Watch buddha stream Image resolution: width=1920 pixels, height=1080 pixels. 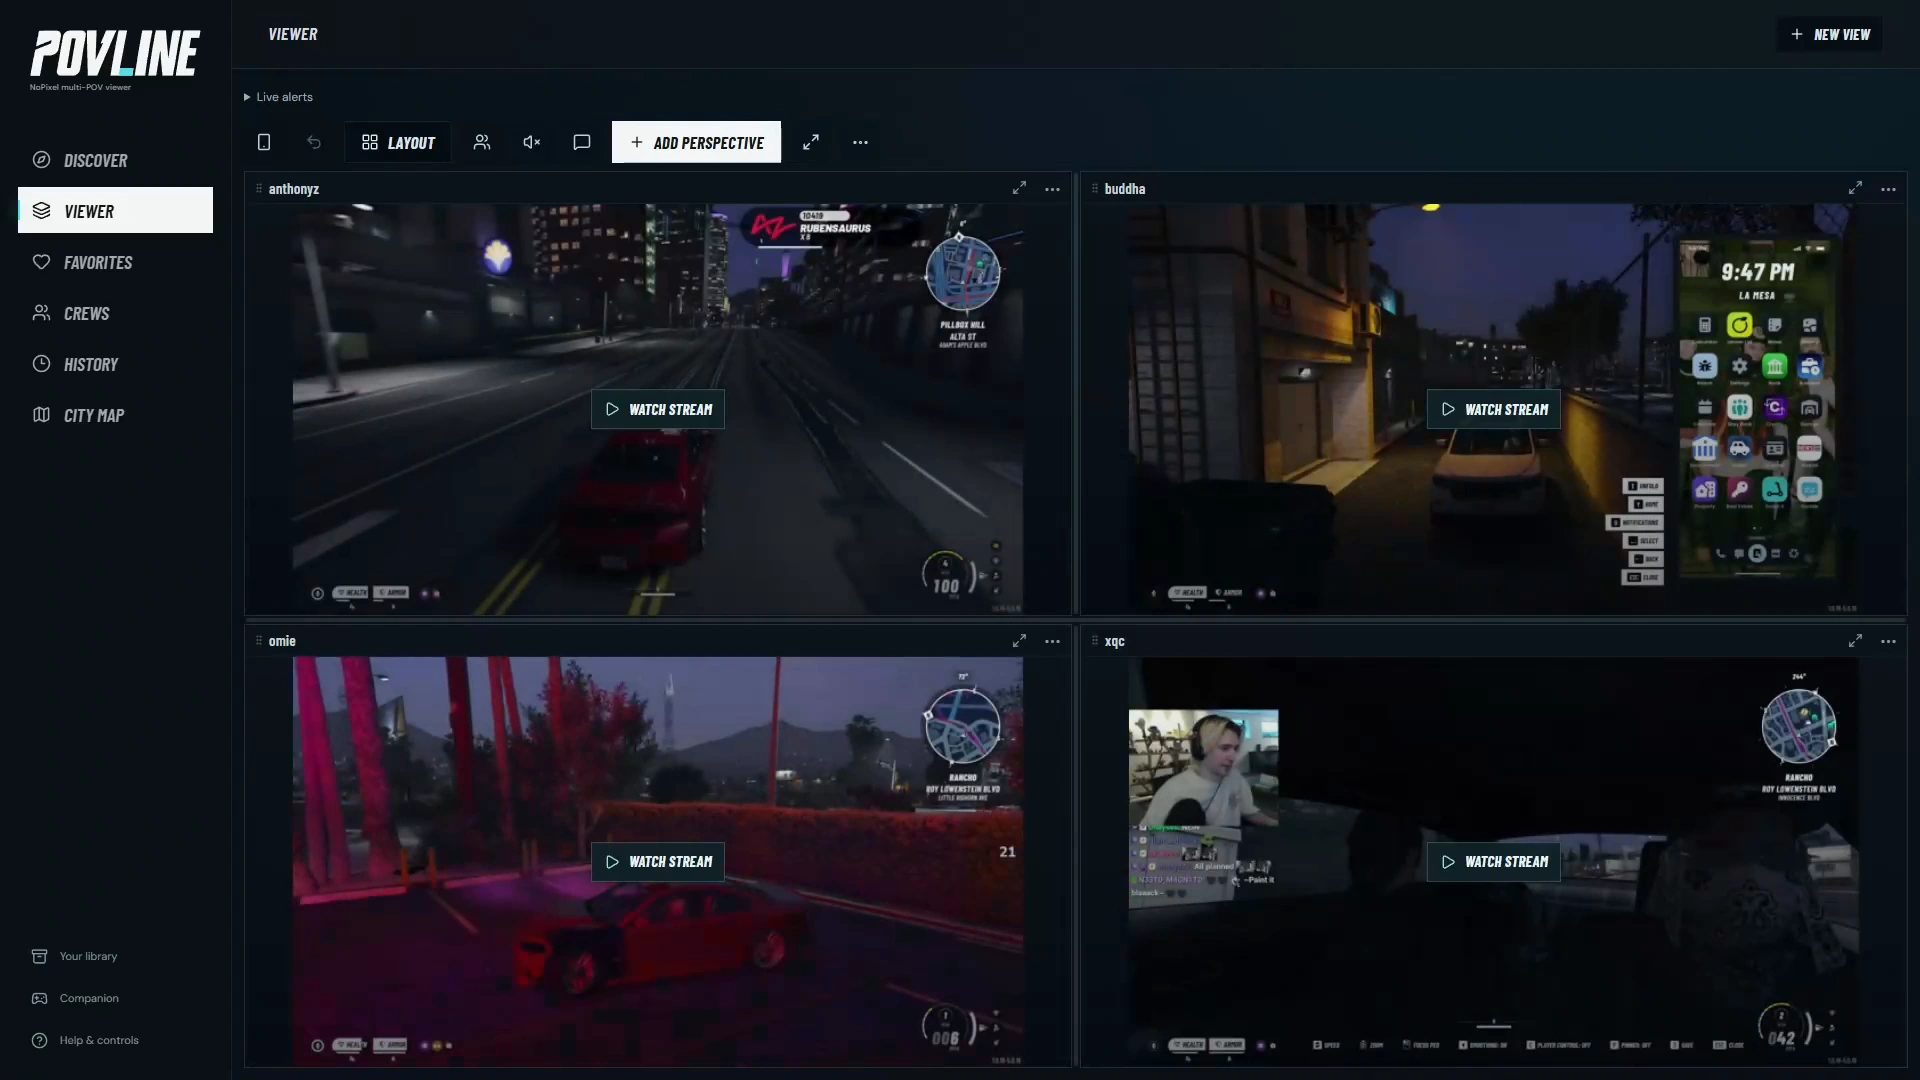click(1494, 409)
